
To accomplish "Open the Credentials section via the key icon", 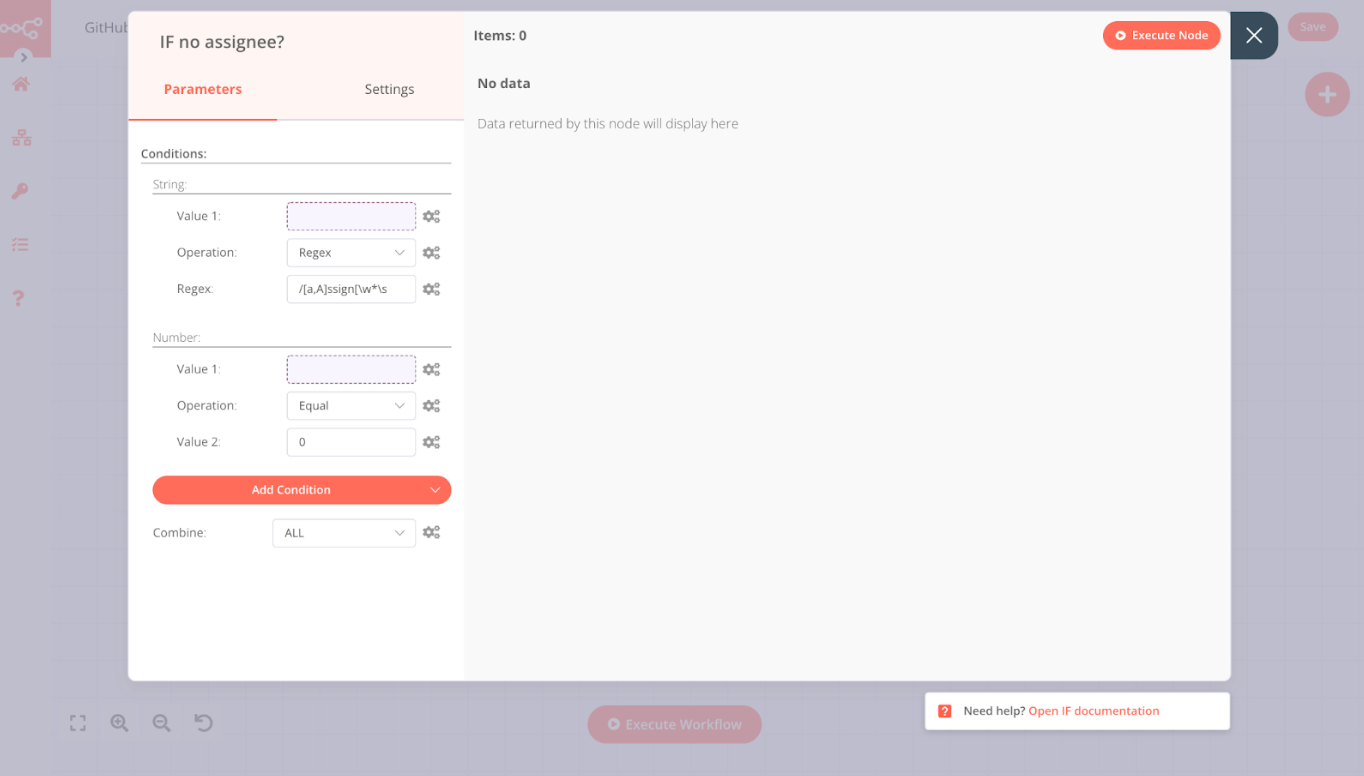I will pyautogui.click(x=21, y=191).
